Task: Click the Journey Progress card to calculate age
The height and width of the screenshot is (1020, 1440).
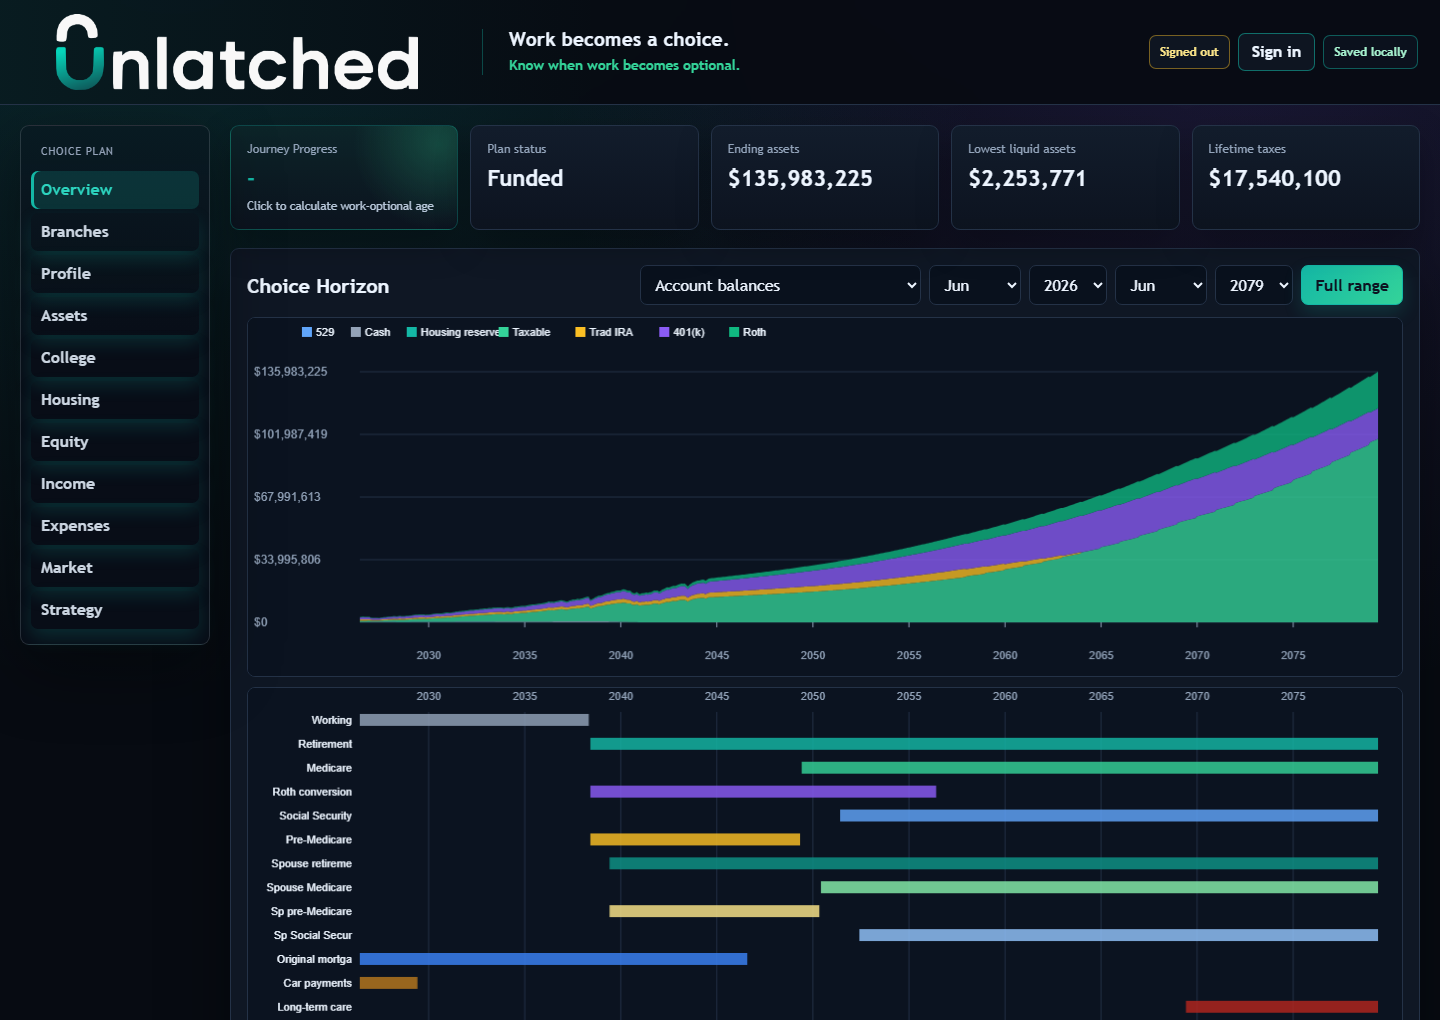Action: click(344, 178)
